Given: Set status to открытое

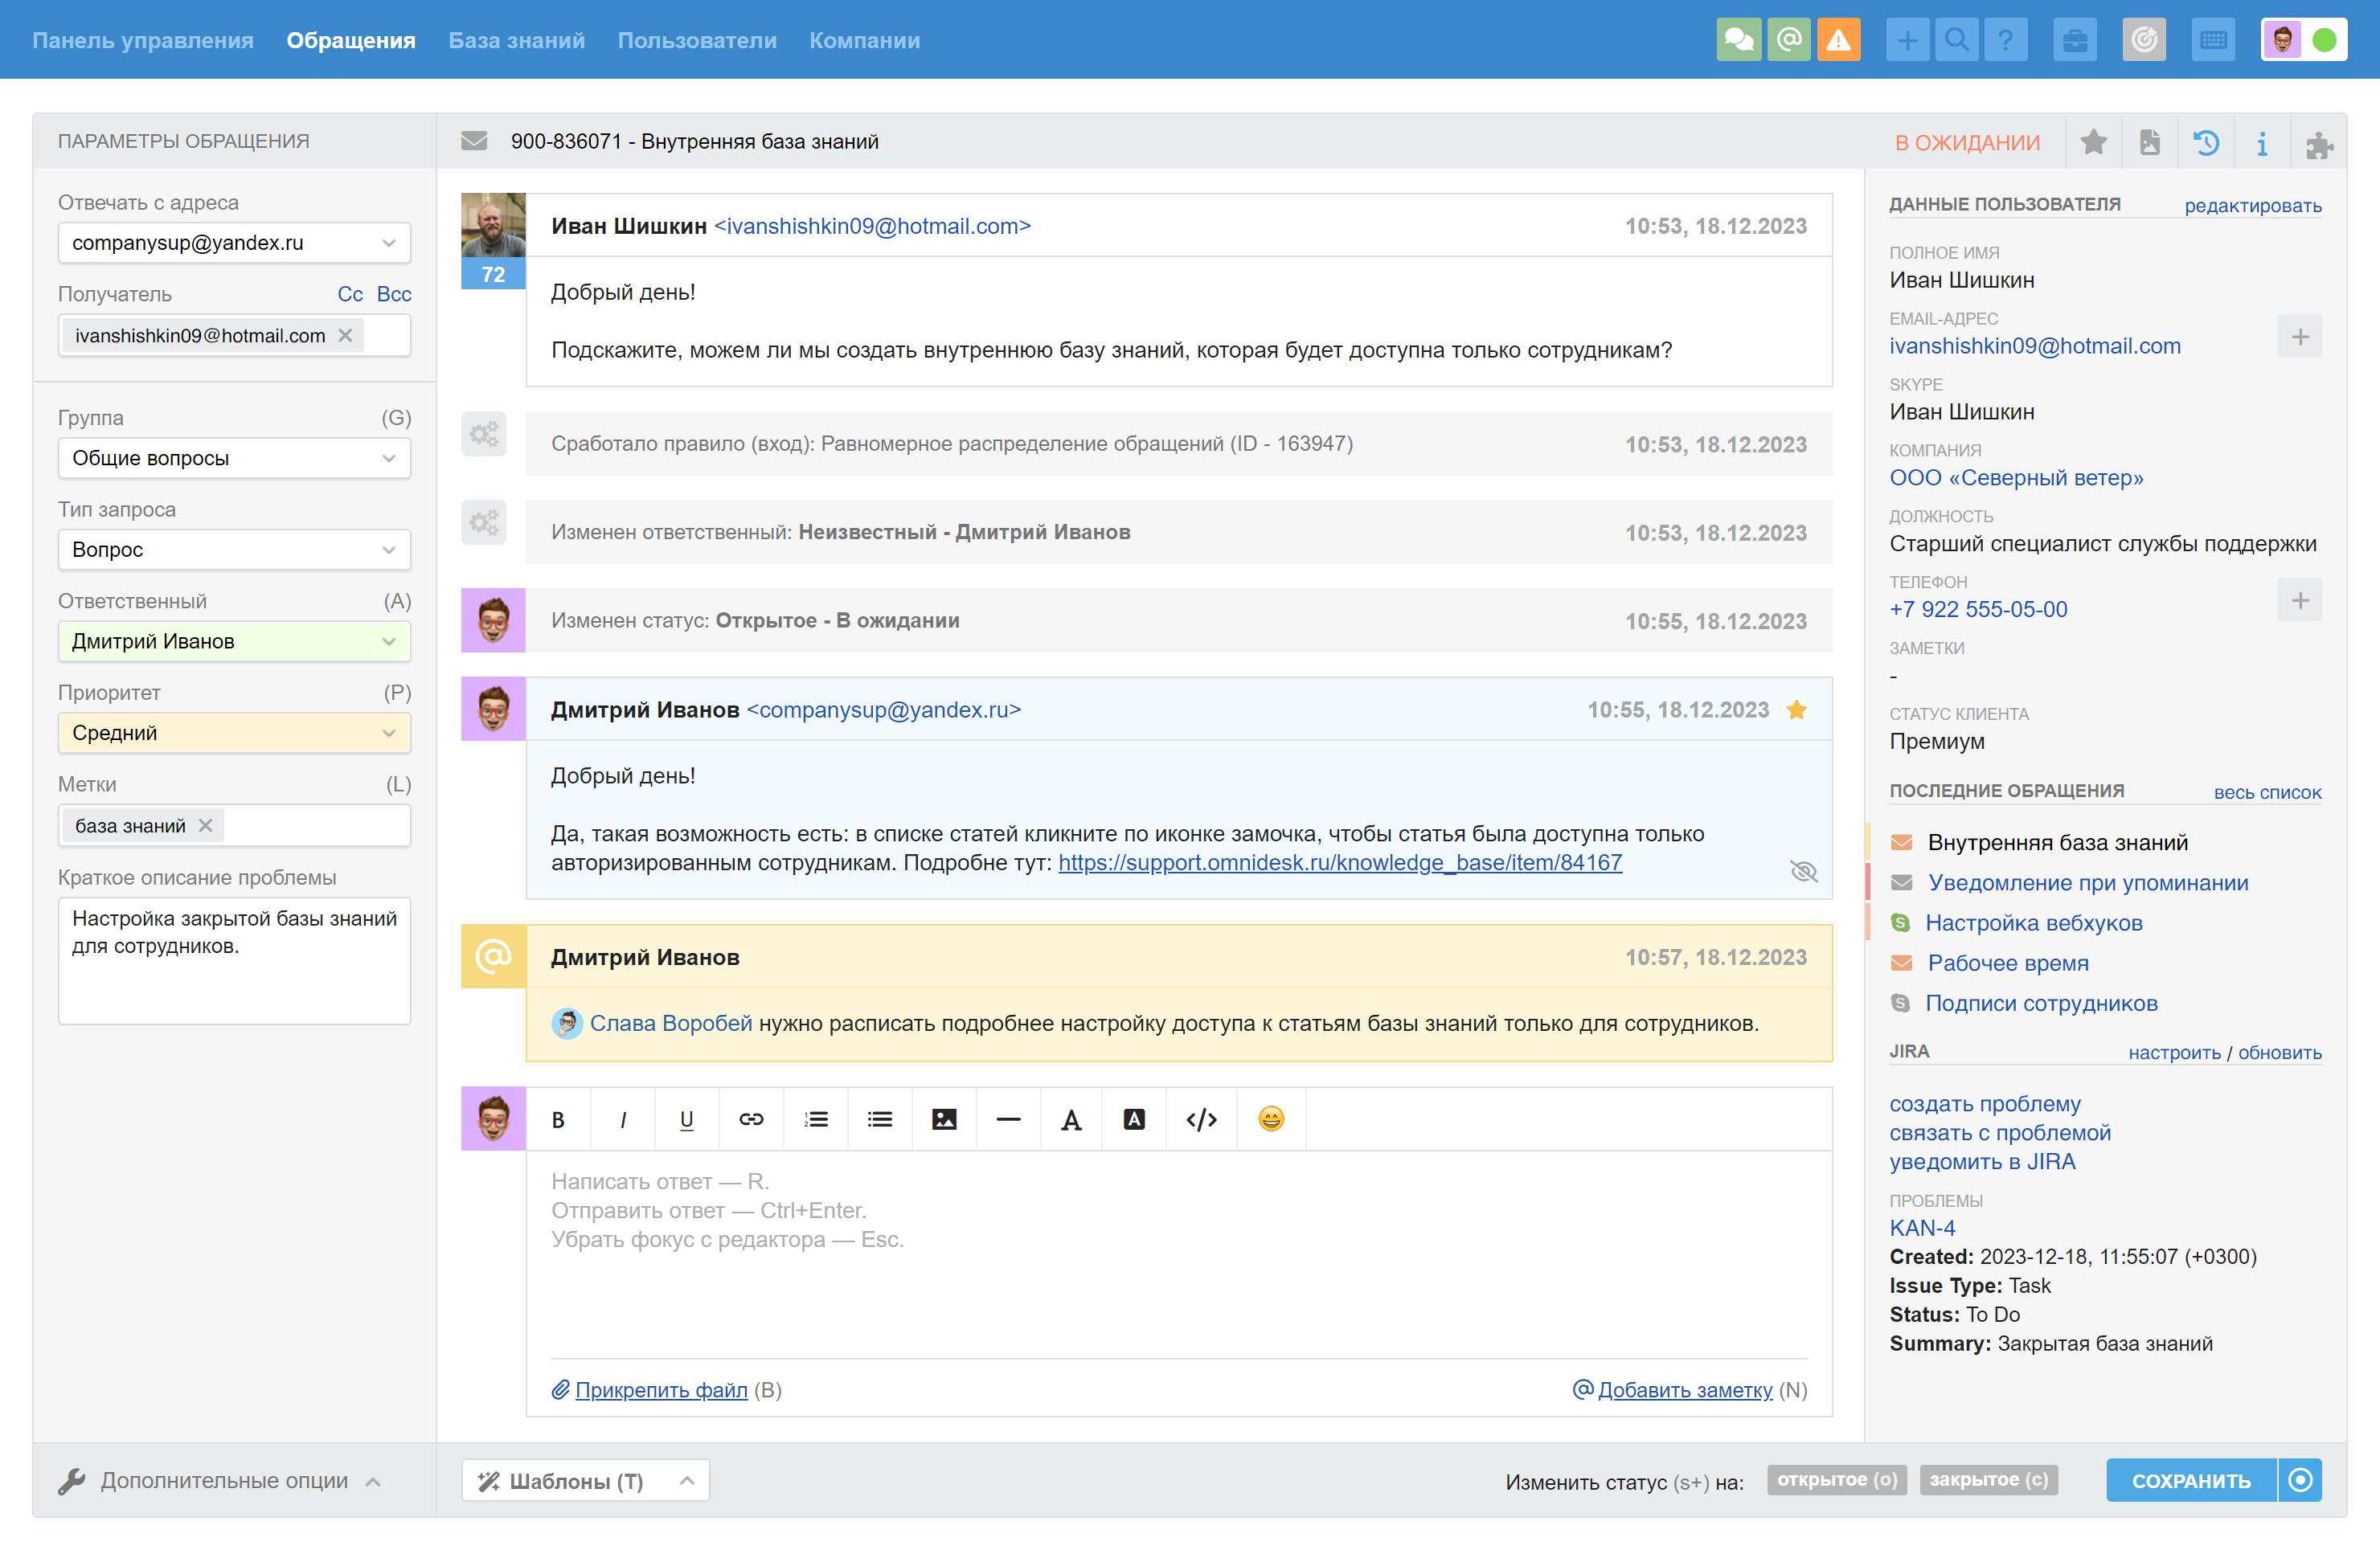Looking at the screenshot, I should (x=1836, y=1480).
